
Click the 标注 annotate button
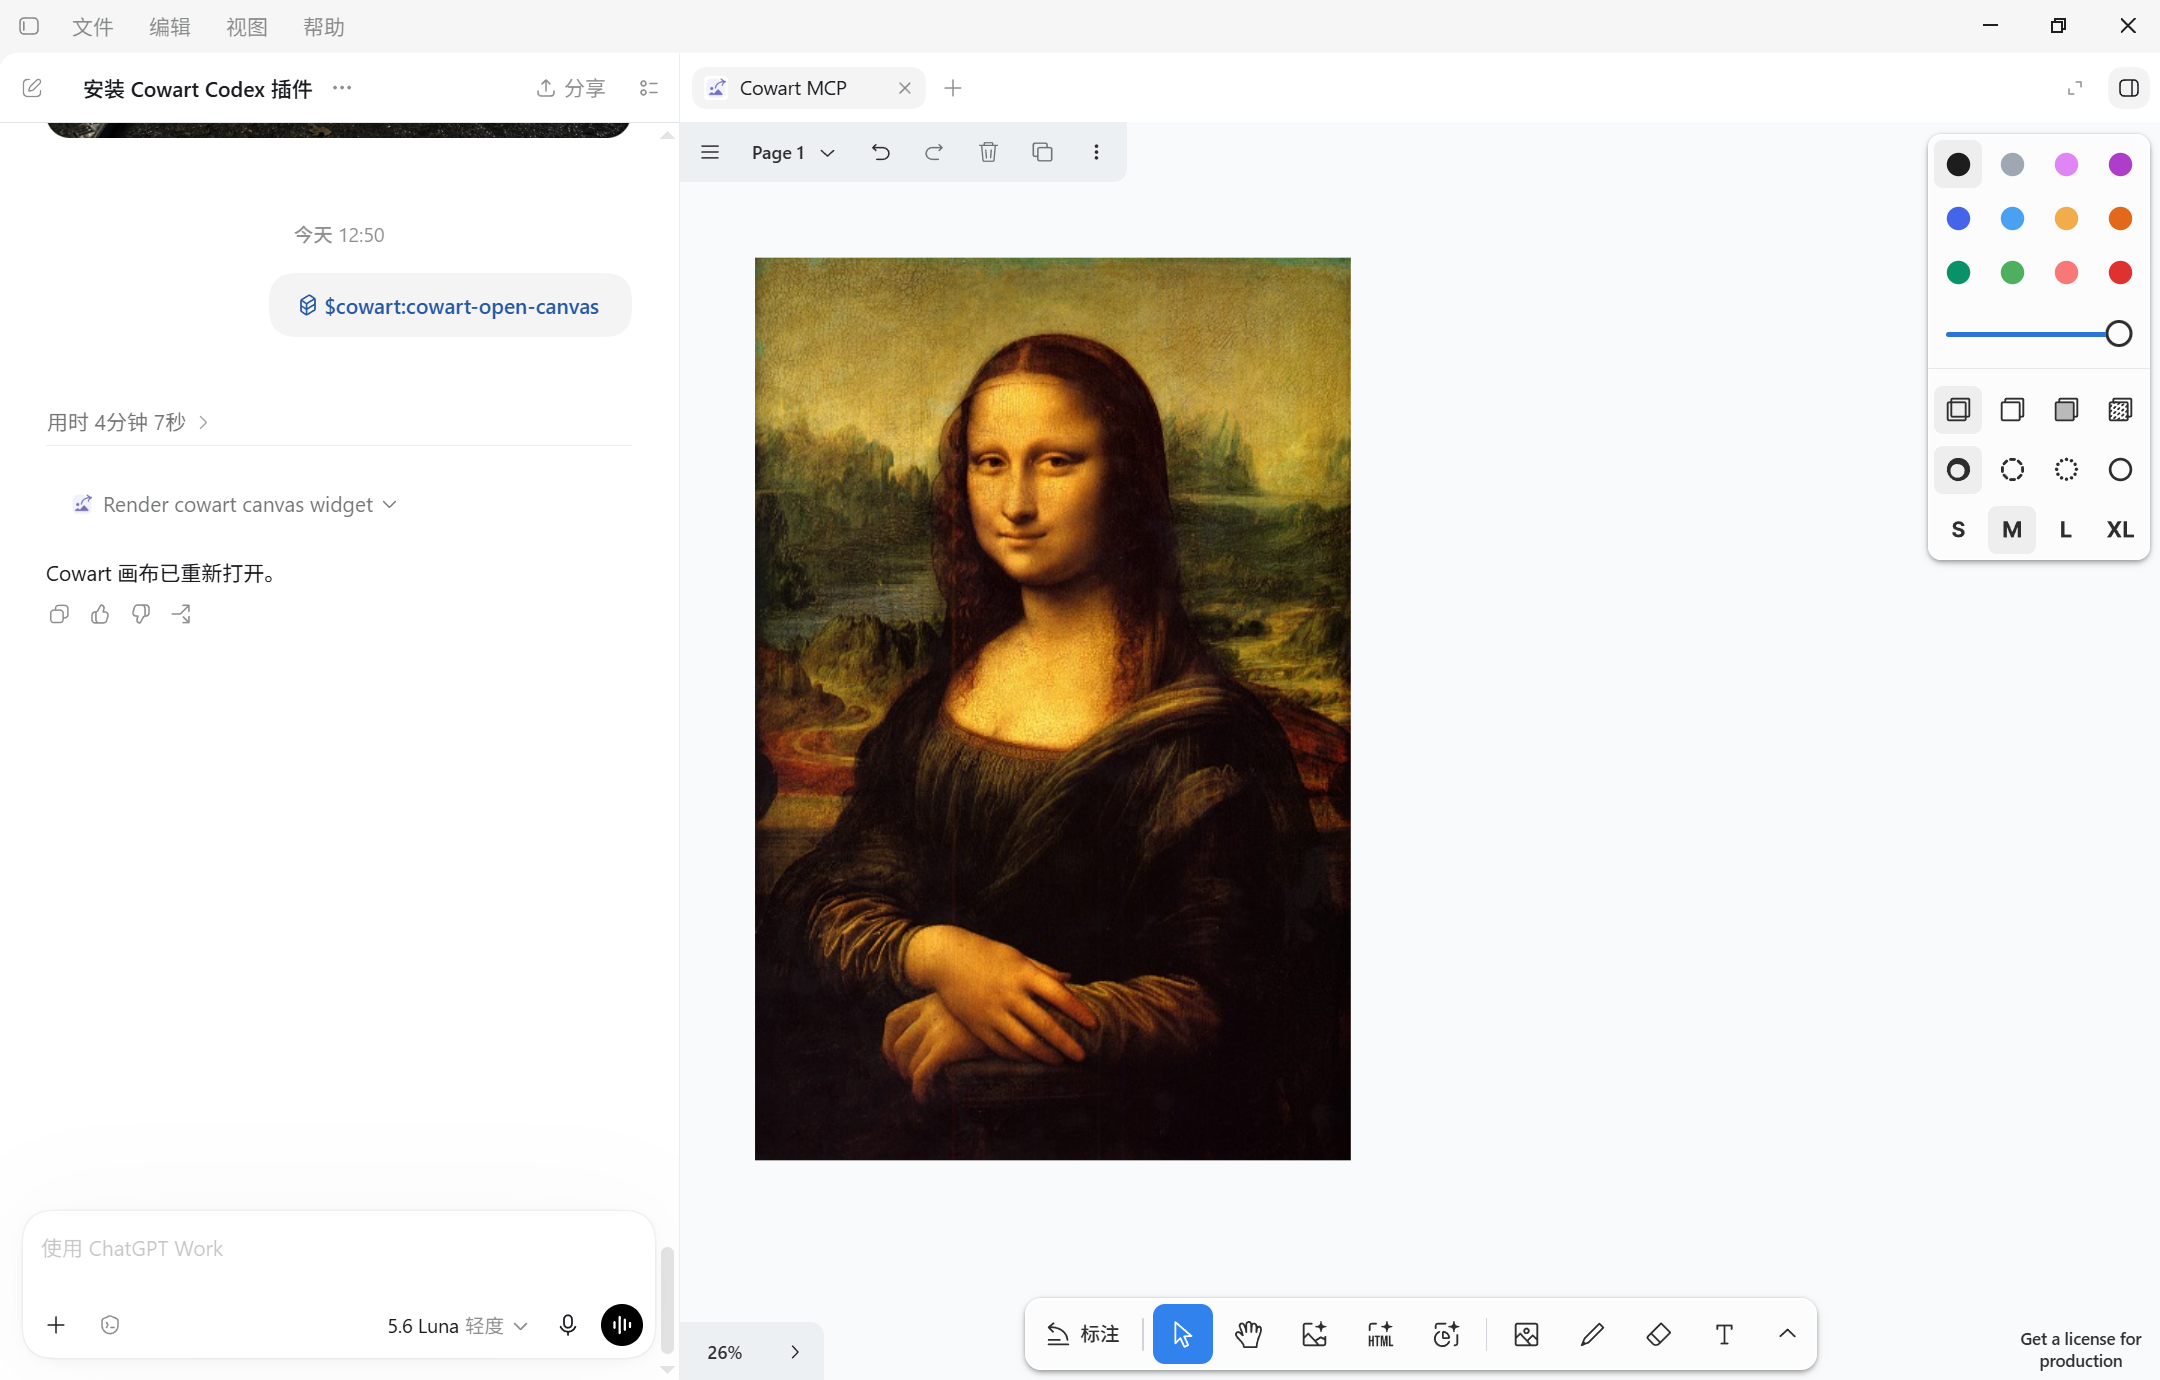[x=1083, y=1334]
